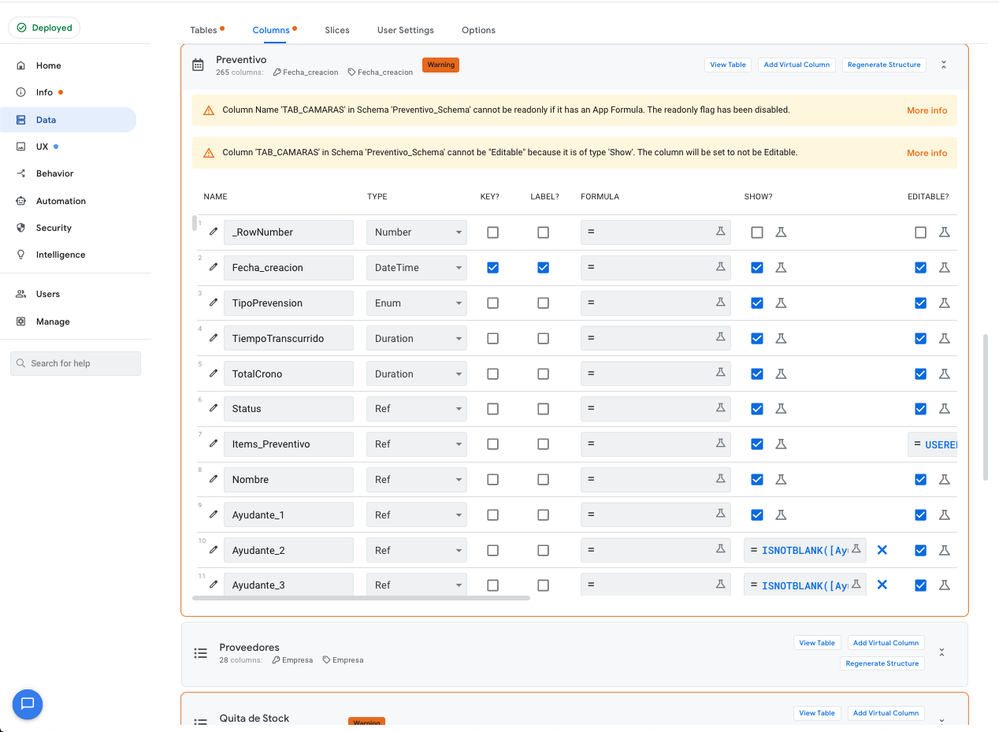This screenshot has width=999, height=732.
Task: Open type dropdown for TiempoTranscurrido
Action: (x=417, y=338)
